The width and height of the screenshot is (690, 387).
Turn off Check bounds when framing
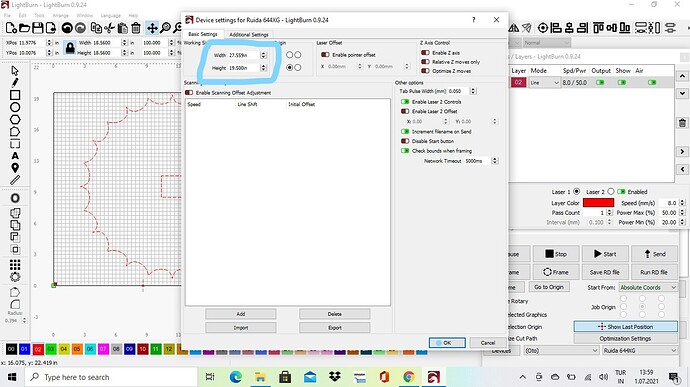pos(405,151)
